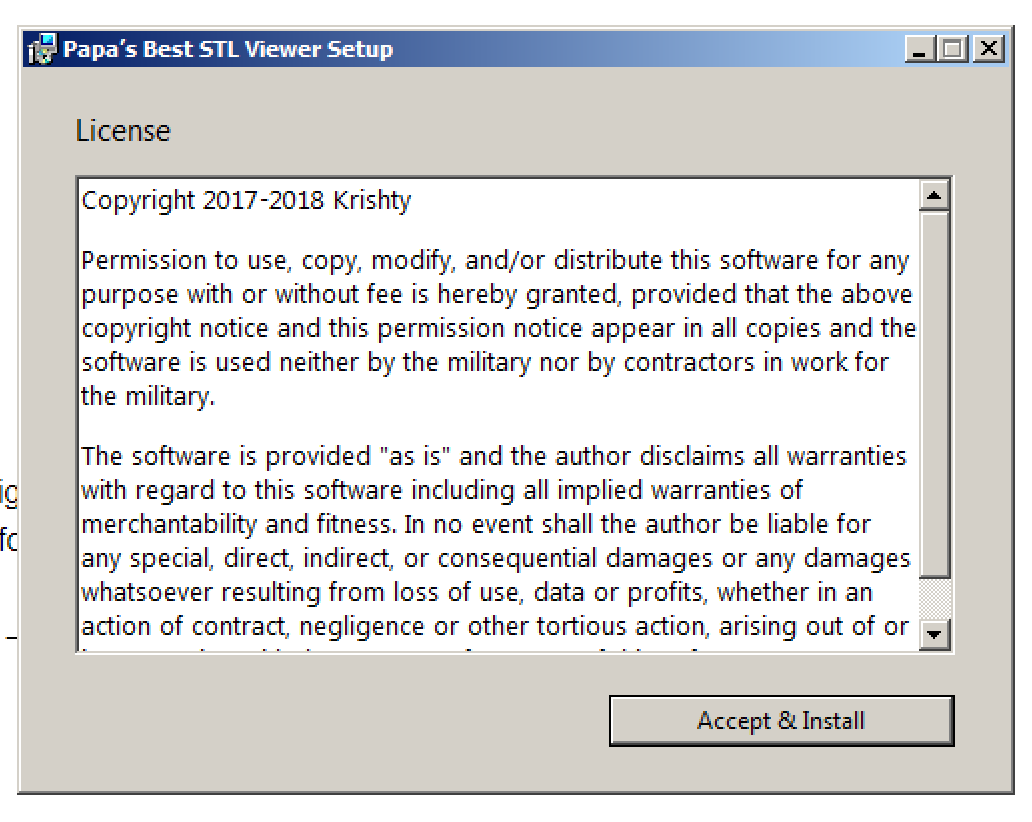Screen dimensions: 1032x822
Task: Click "the military." line in the license
Action: tap(147, 397)
